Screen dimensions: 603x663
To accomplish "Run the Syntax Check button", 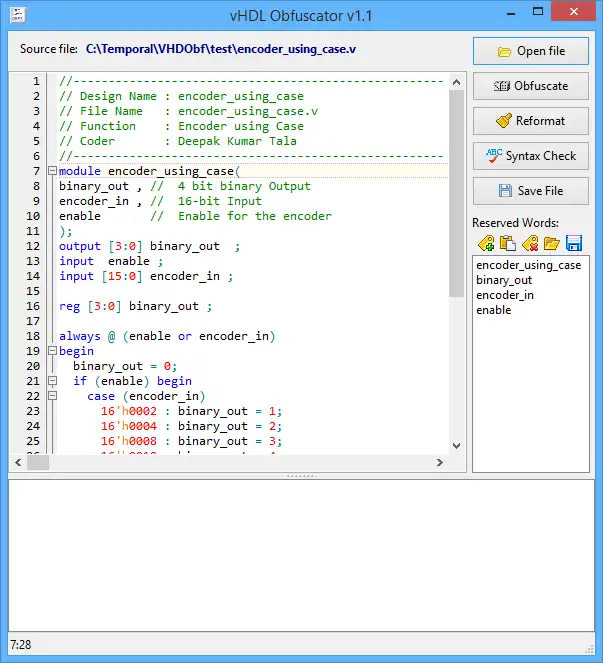I will tap(531, 156).
